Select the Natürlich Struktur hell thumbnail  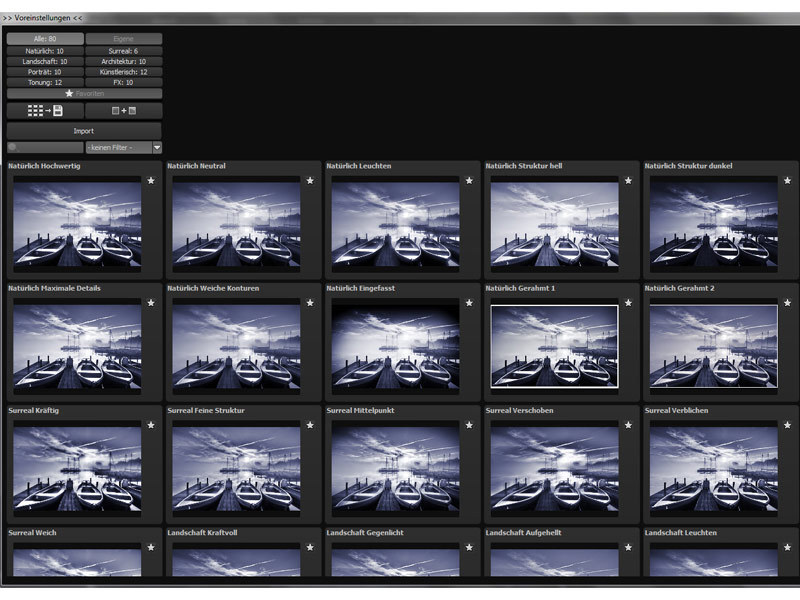(x=555, y=224)
